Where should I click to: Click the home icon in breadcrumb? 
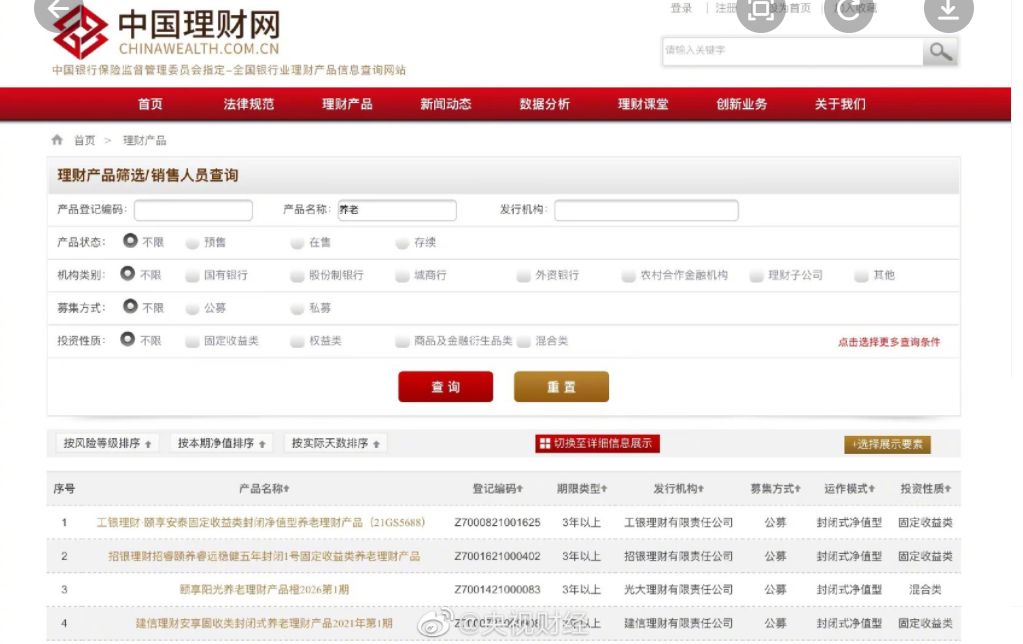click(x=57, y=140)
